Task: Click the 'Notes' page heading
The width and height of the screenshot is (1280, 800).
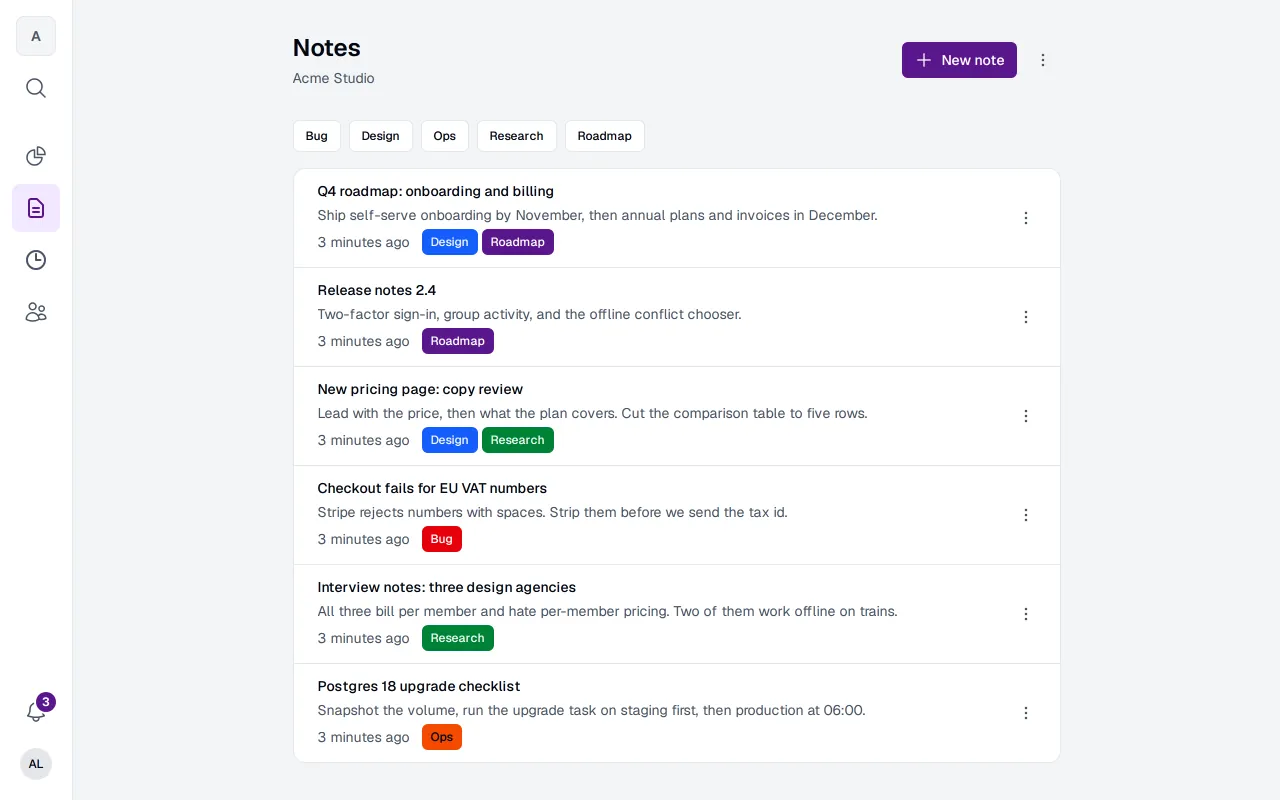Action: pyautogui.click(x=327, y=47)
